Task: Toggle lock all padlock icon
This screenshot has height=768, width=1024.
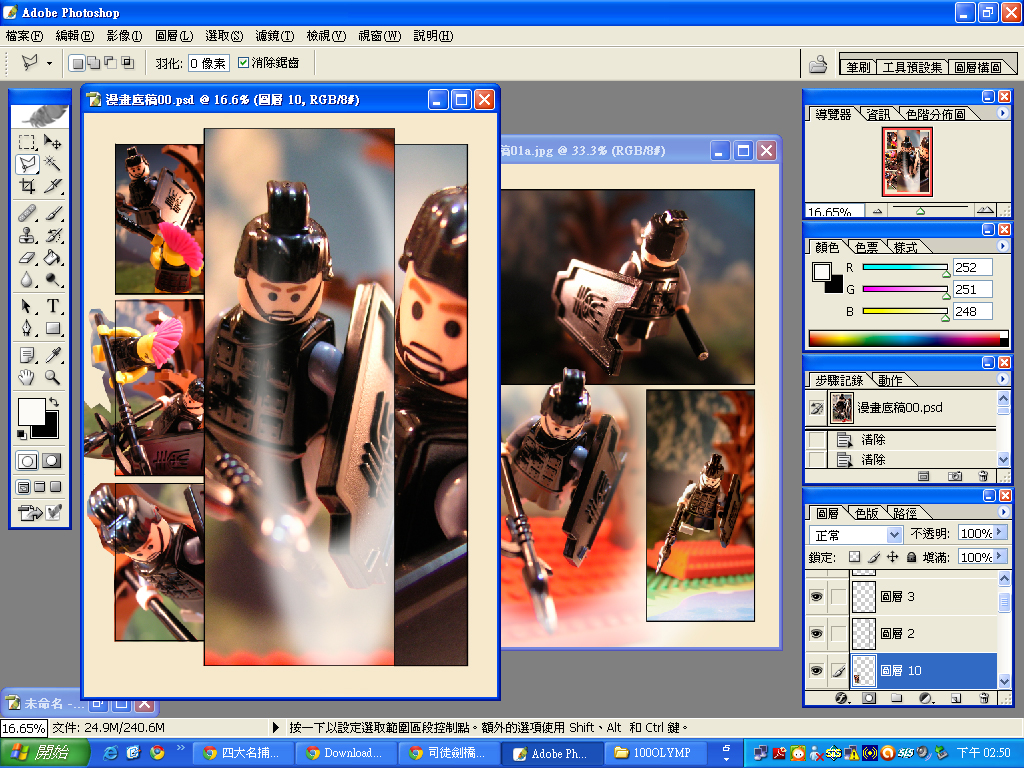Action: (911, 557)
